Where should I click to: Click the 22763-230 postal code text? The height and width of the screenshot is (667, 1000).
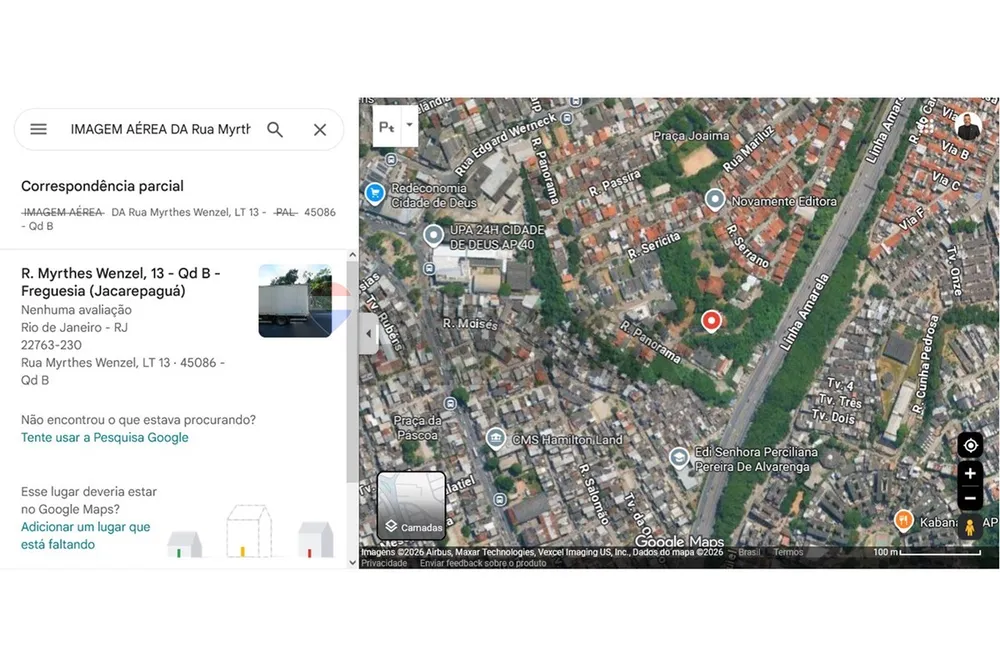click(51, 345)
